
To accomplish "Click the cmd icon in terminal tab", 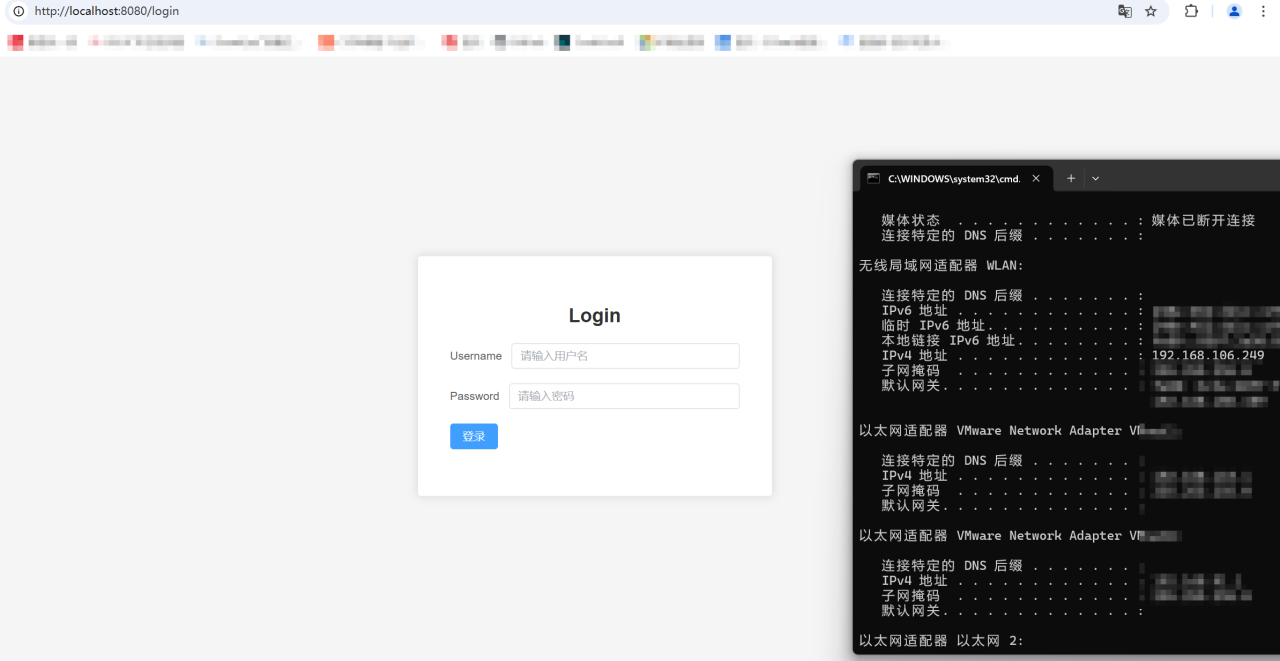I will tap(873, 178).
